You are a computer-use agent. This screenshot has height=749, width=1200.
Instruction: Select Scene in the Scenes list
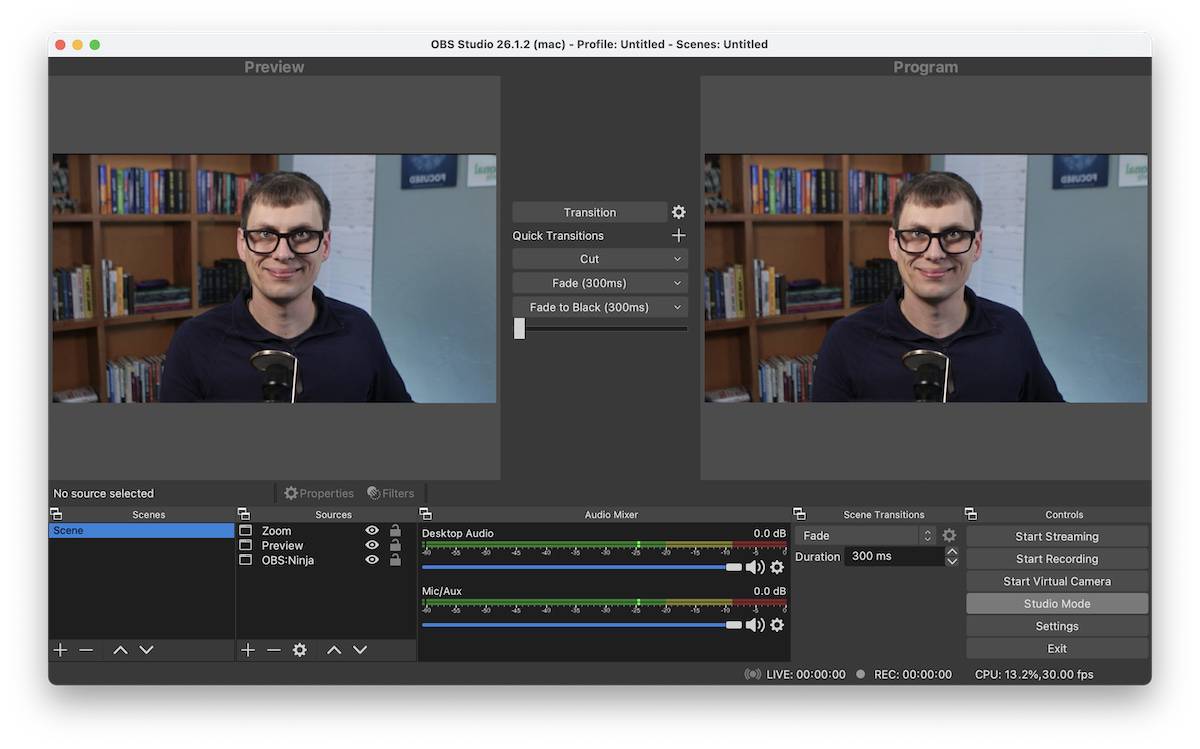(141, 530)
